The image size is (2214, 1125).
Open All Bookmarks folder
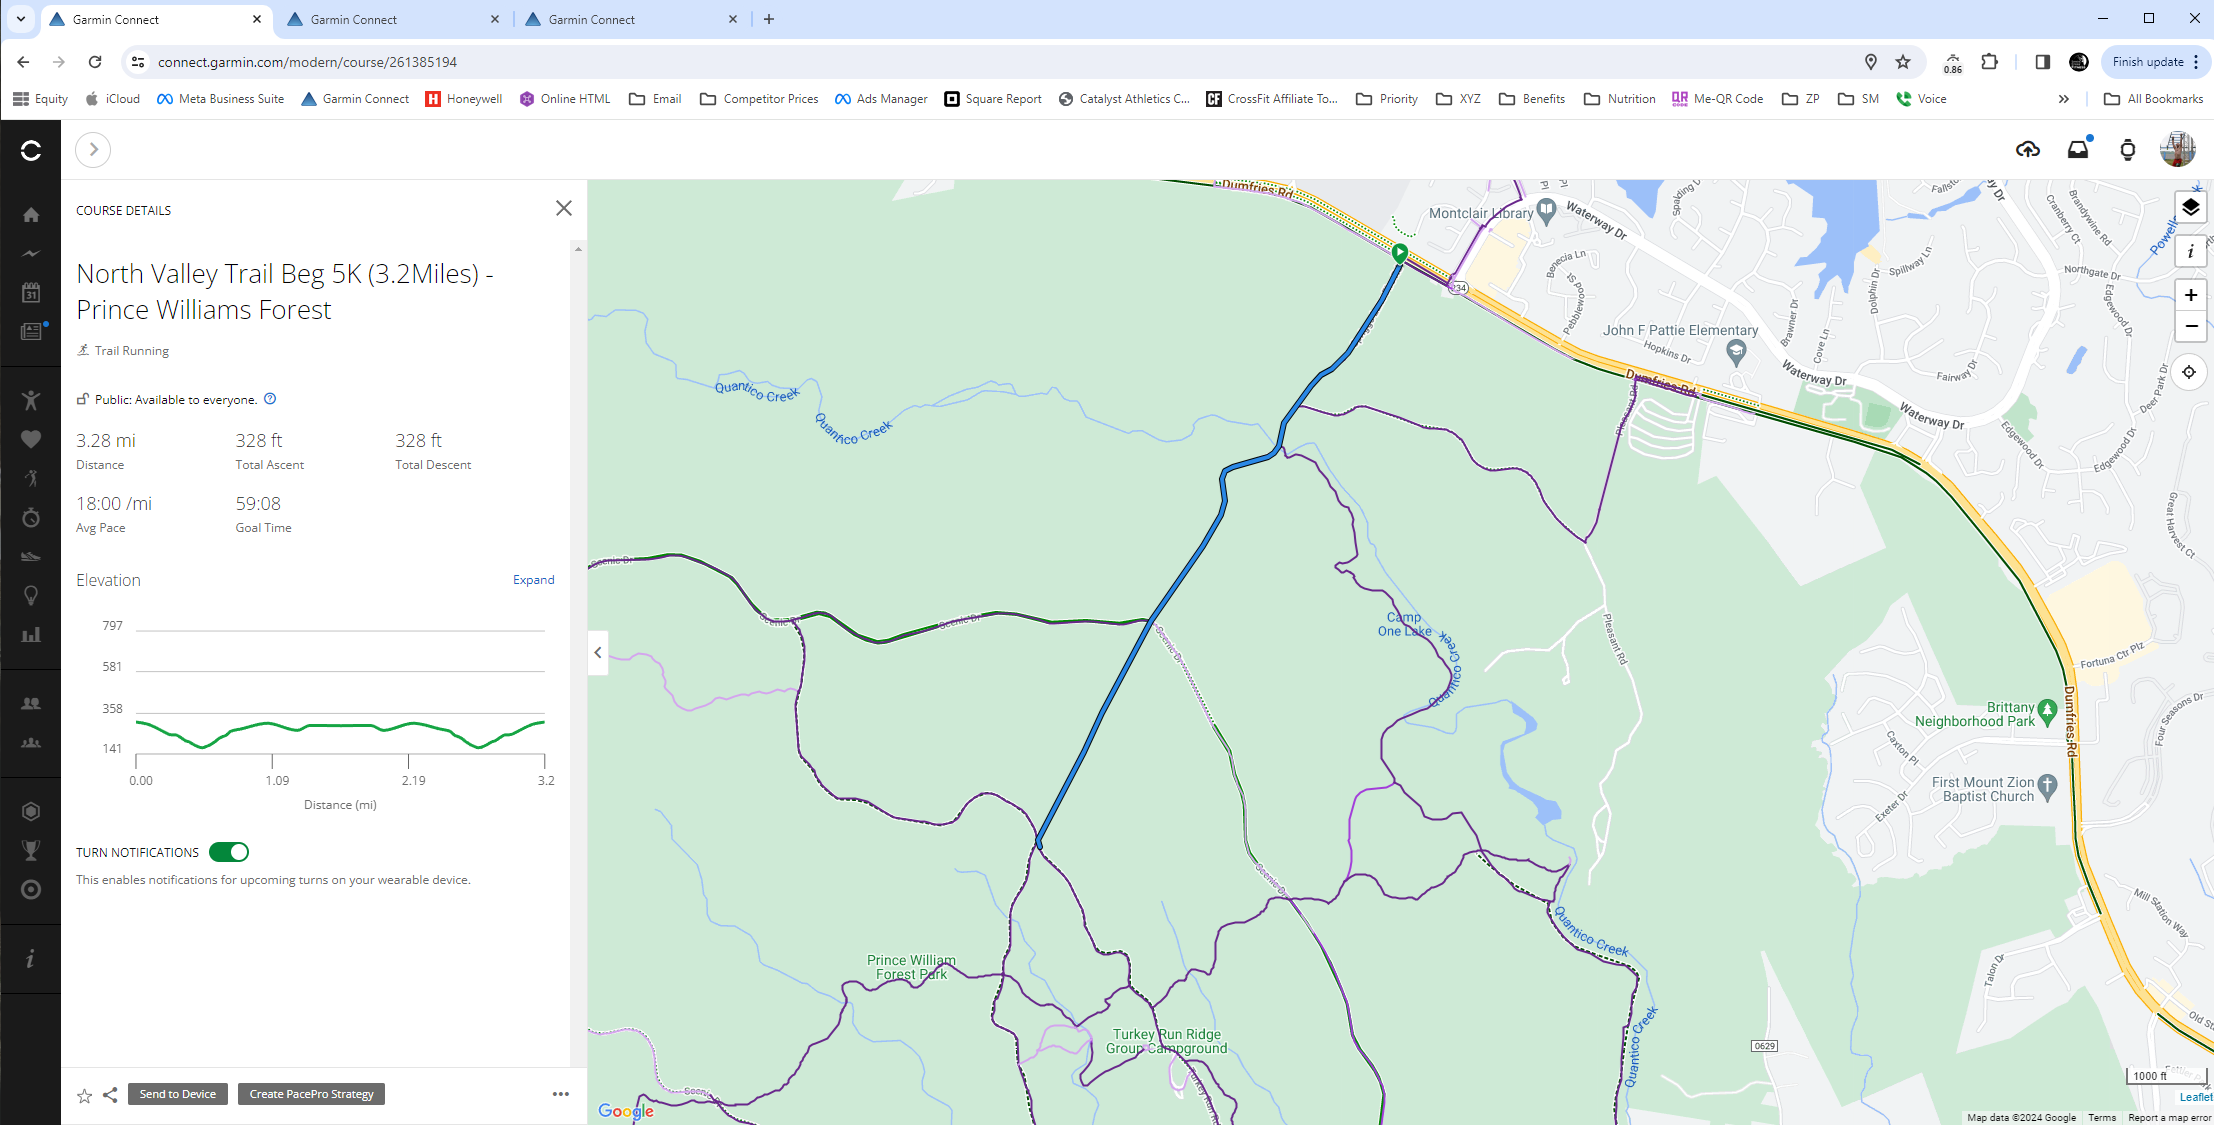click(2154, 99)
